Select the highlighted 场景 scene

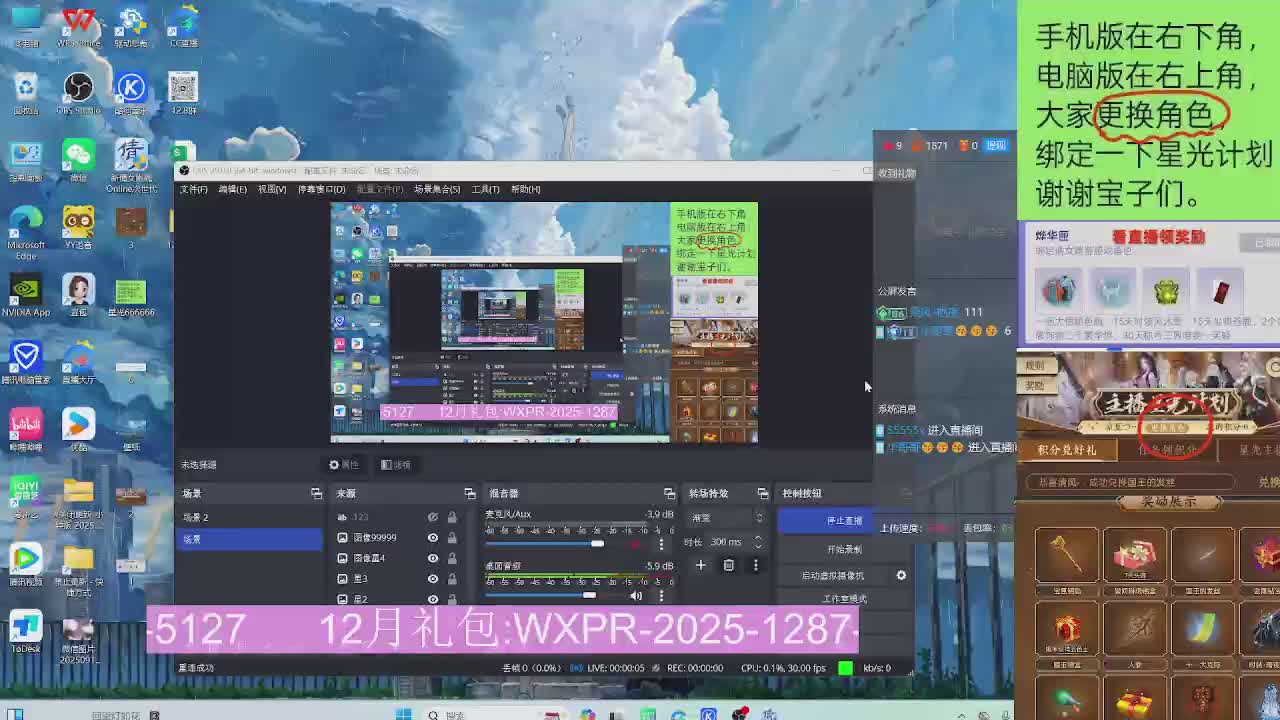pyautogui.click(x=249, y=539)
